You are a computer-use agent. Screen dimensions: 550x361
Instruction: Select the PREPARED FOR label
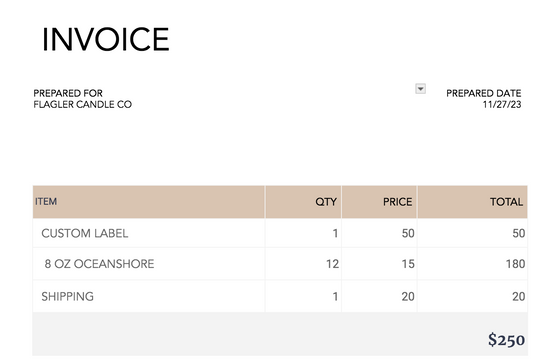click(x=68, y=93)
